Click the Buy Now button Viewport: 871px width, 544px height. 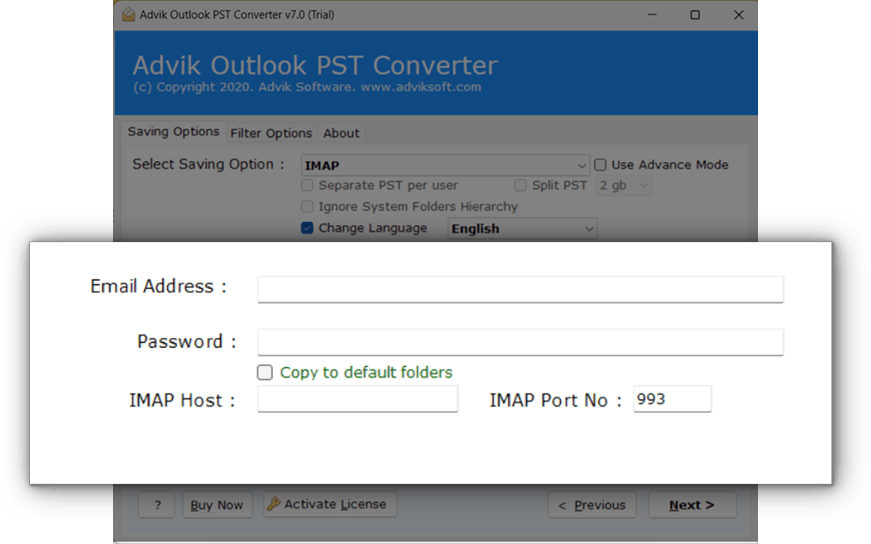click(217, 505)
